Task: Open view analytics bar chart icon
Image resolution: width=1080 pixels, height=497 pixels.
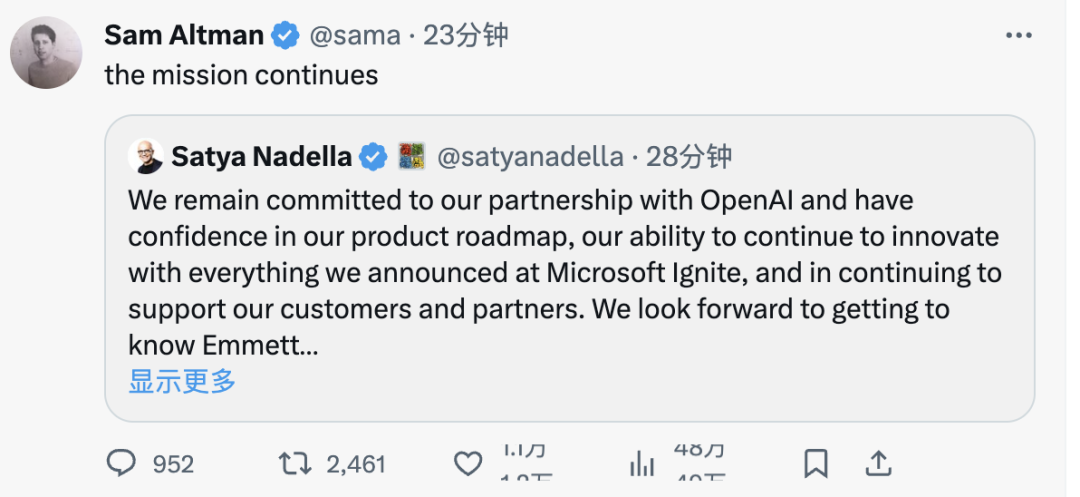Action: [640, 464]
